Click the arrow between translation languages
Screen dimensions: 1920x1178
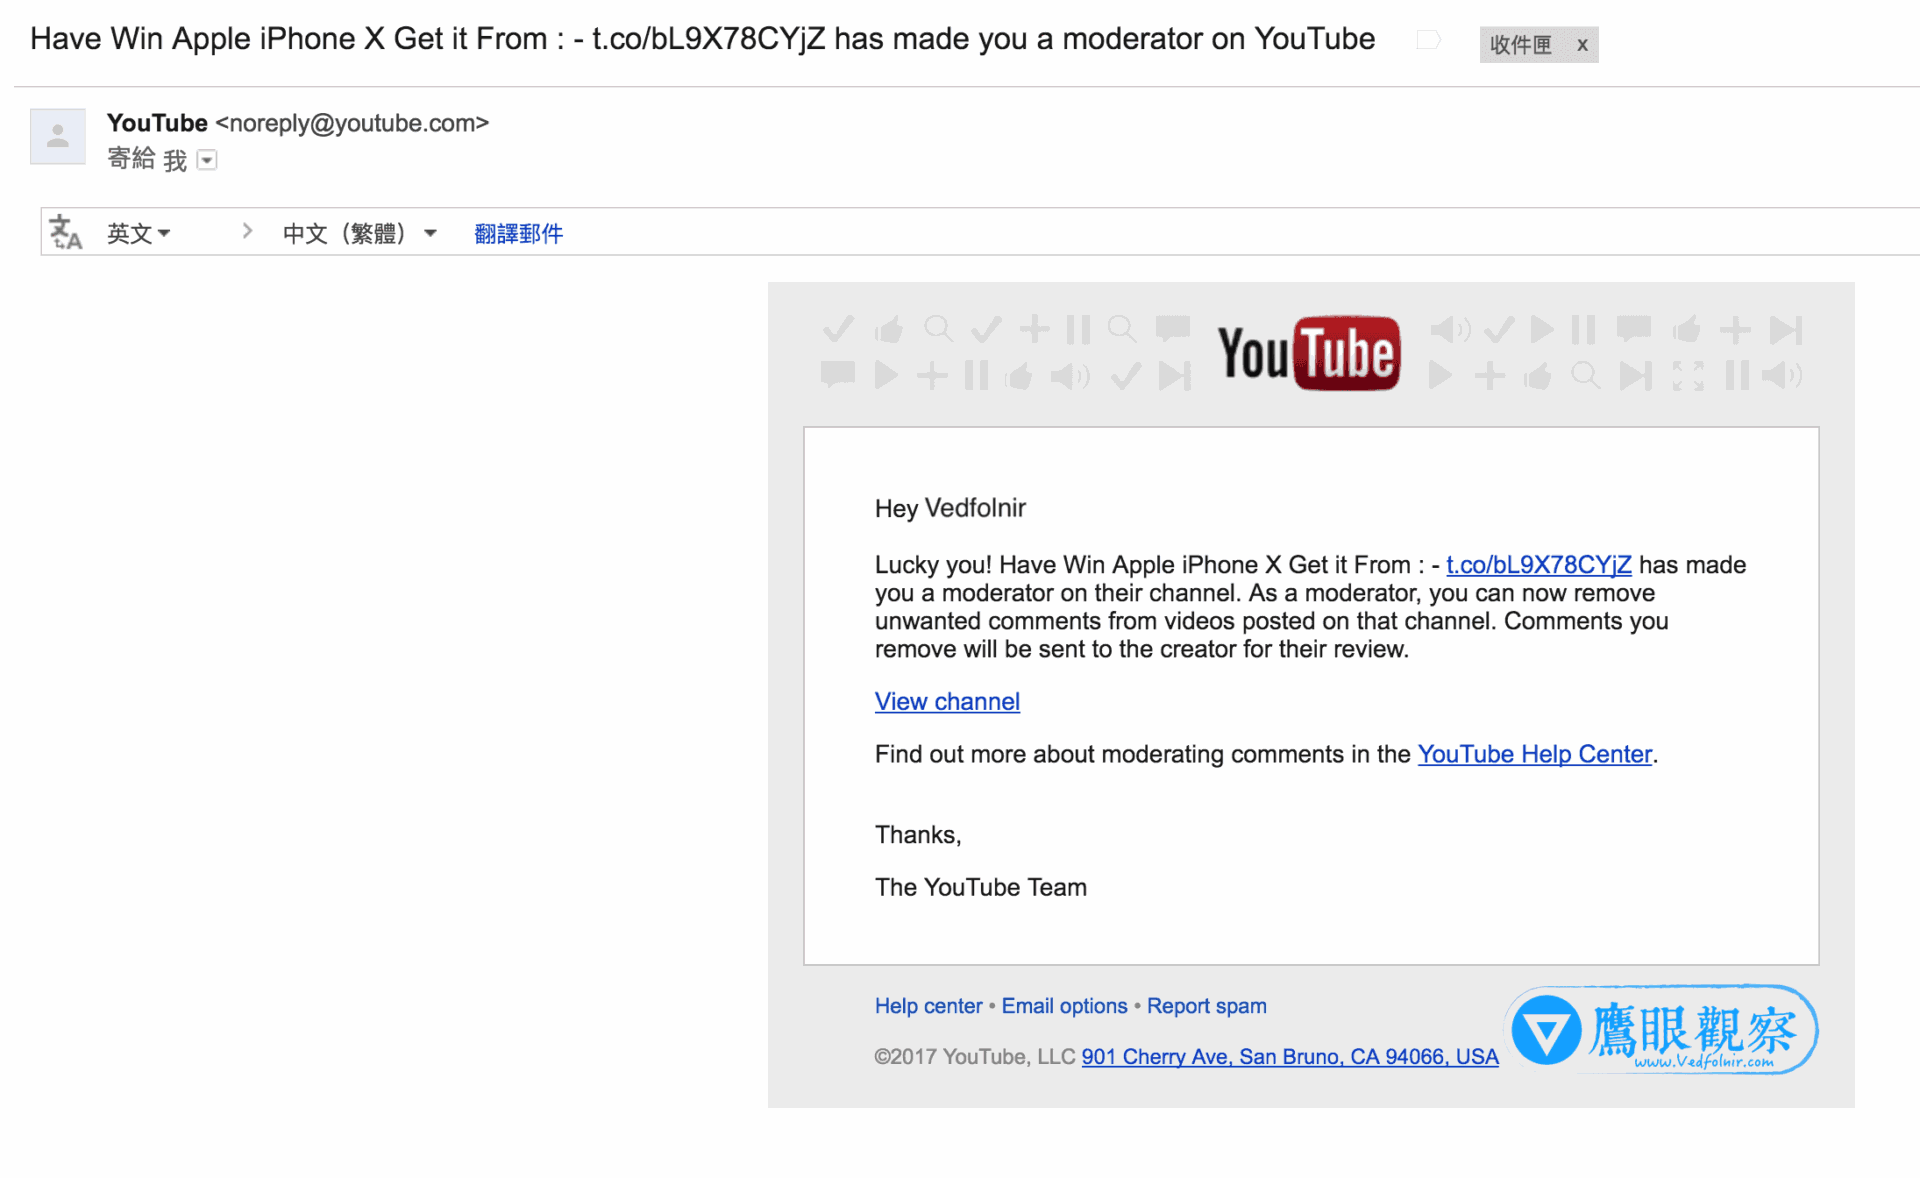247,232
